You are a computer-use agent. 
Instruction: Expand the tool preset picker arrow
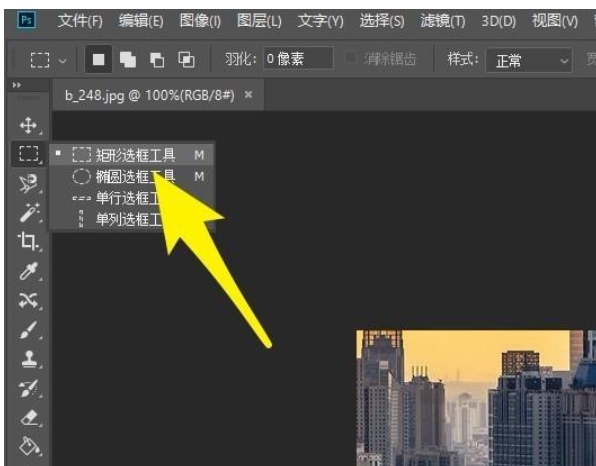pos(63,60)
